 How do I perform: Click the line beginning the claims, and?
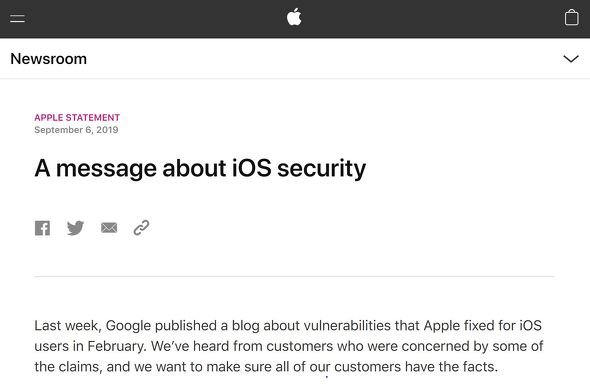(x=266, y=367)
